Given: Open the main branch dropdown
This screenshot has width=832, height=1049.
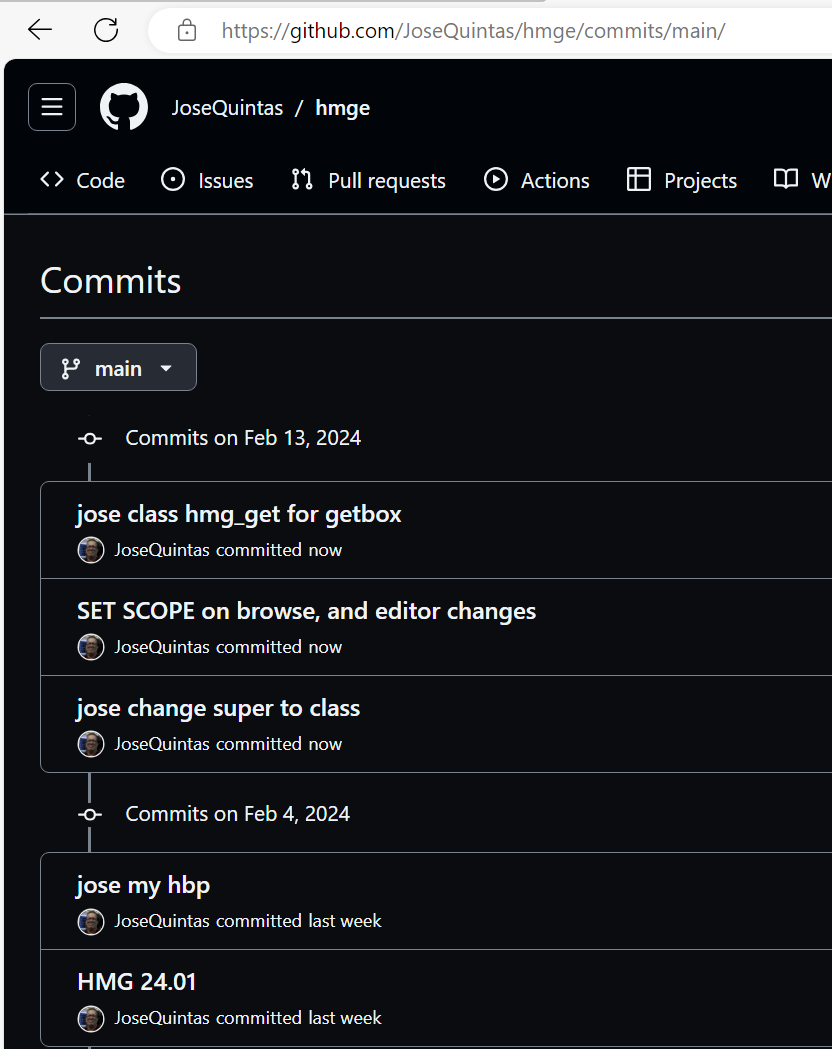Looking at the screenshot, I should click(118, 368).
